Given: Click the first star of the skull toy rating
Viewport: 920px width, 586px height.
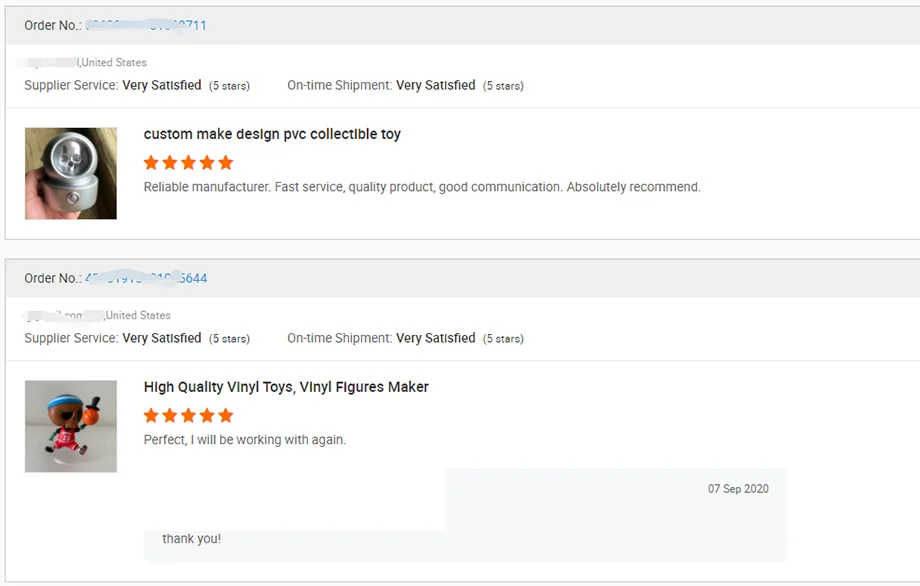Looking at the screenshot, I should point(151,162).
